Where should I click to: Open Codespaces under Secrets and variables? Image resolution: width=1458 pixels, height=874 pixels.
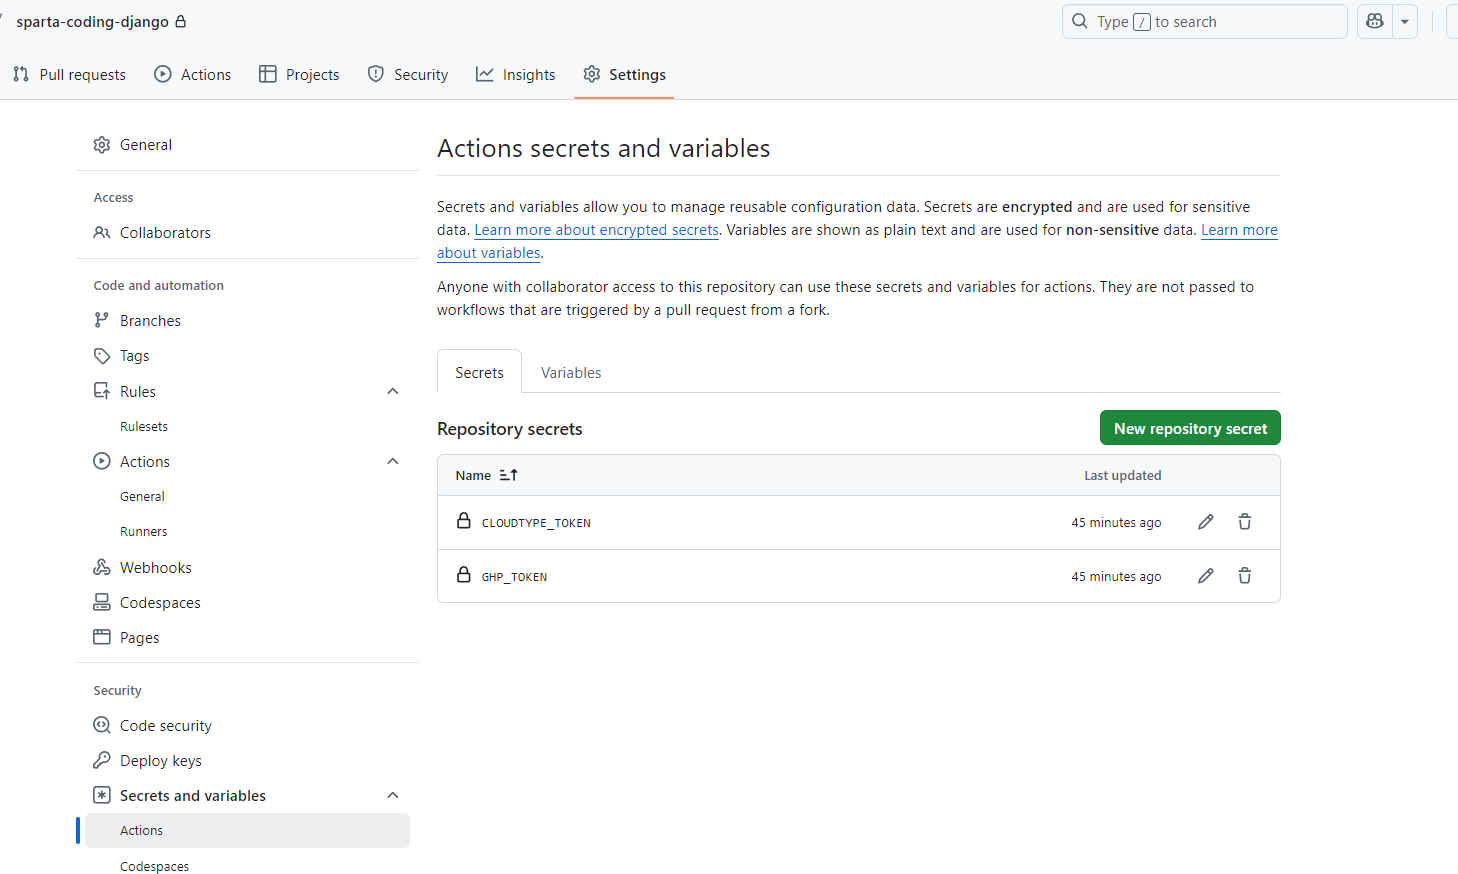point(154,866)
